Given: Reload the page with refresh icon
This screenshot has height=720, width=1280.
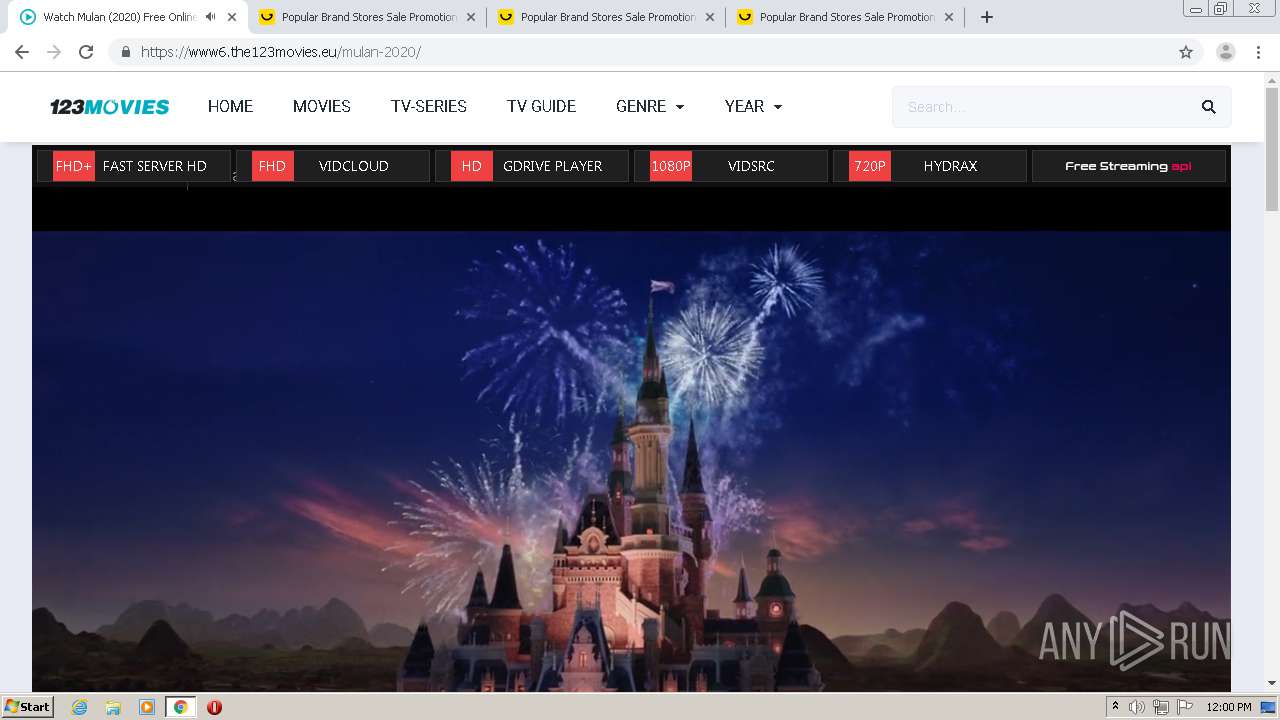Looking at the screenshot, I should [86, 52].
